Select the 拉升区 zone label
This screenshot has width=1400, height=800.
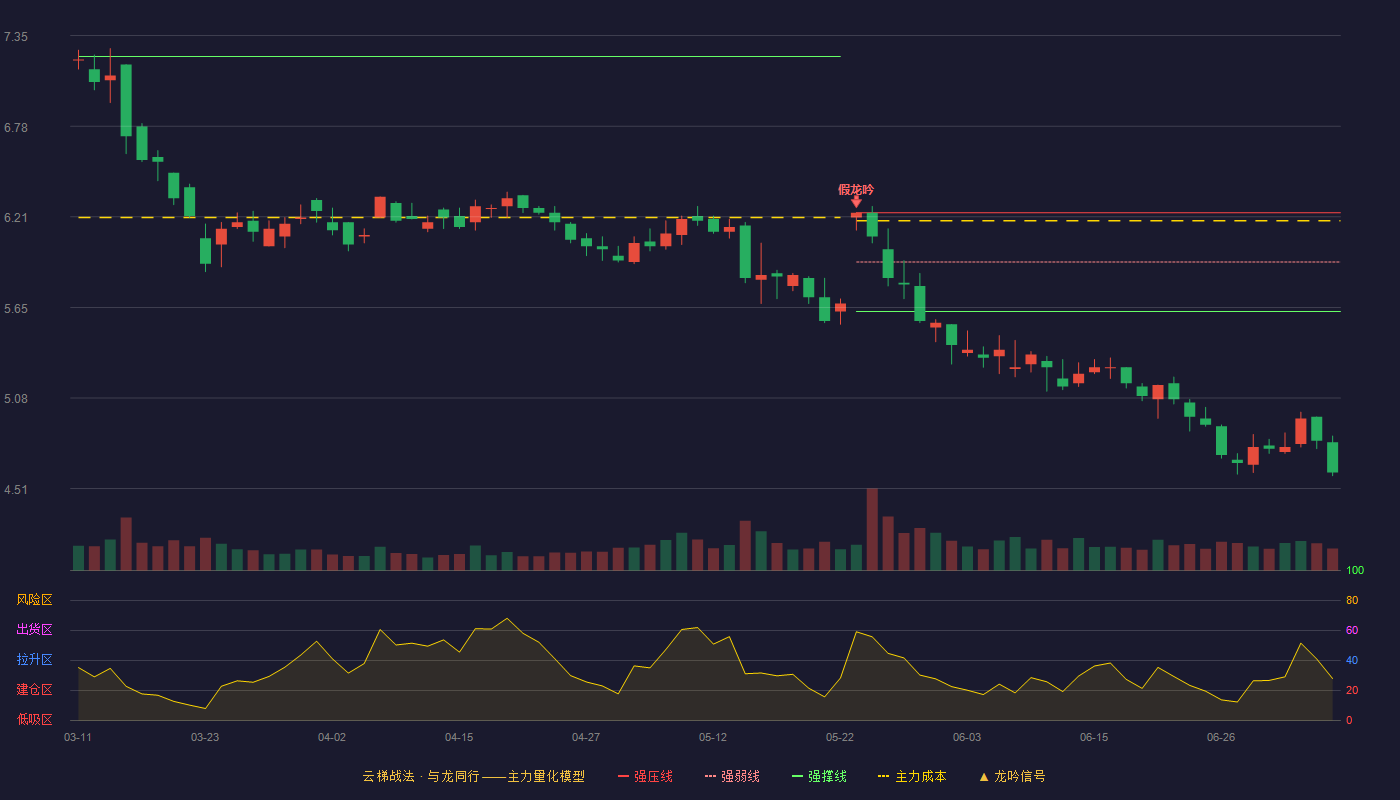point(34,660)
